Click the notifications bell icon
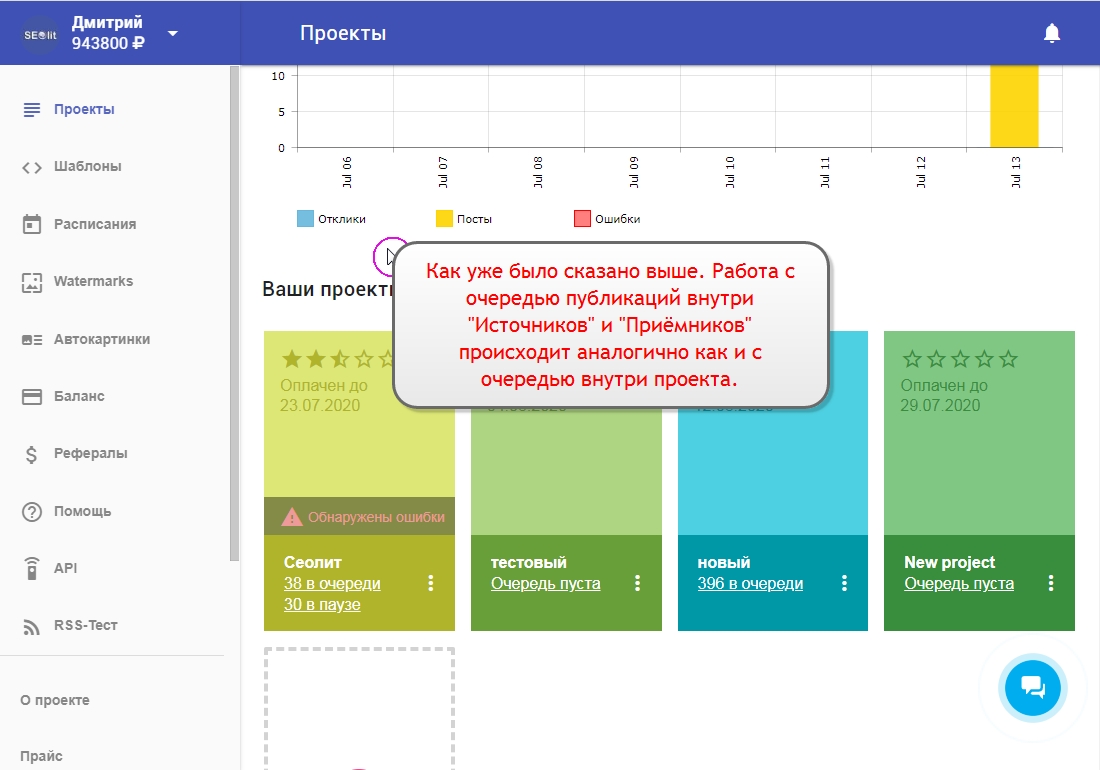1100x770 pixels. coord(1051,34)
